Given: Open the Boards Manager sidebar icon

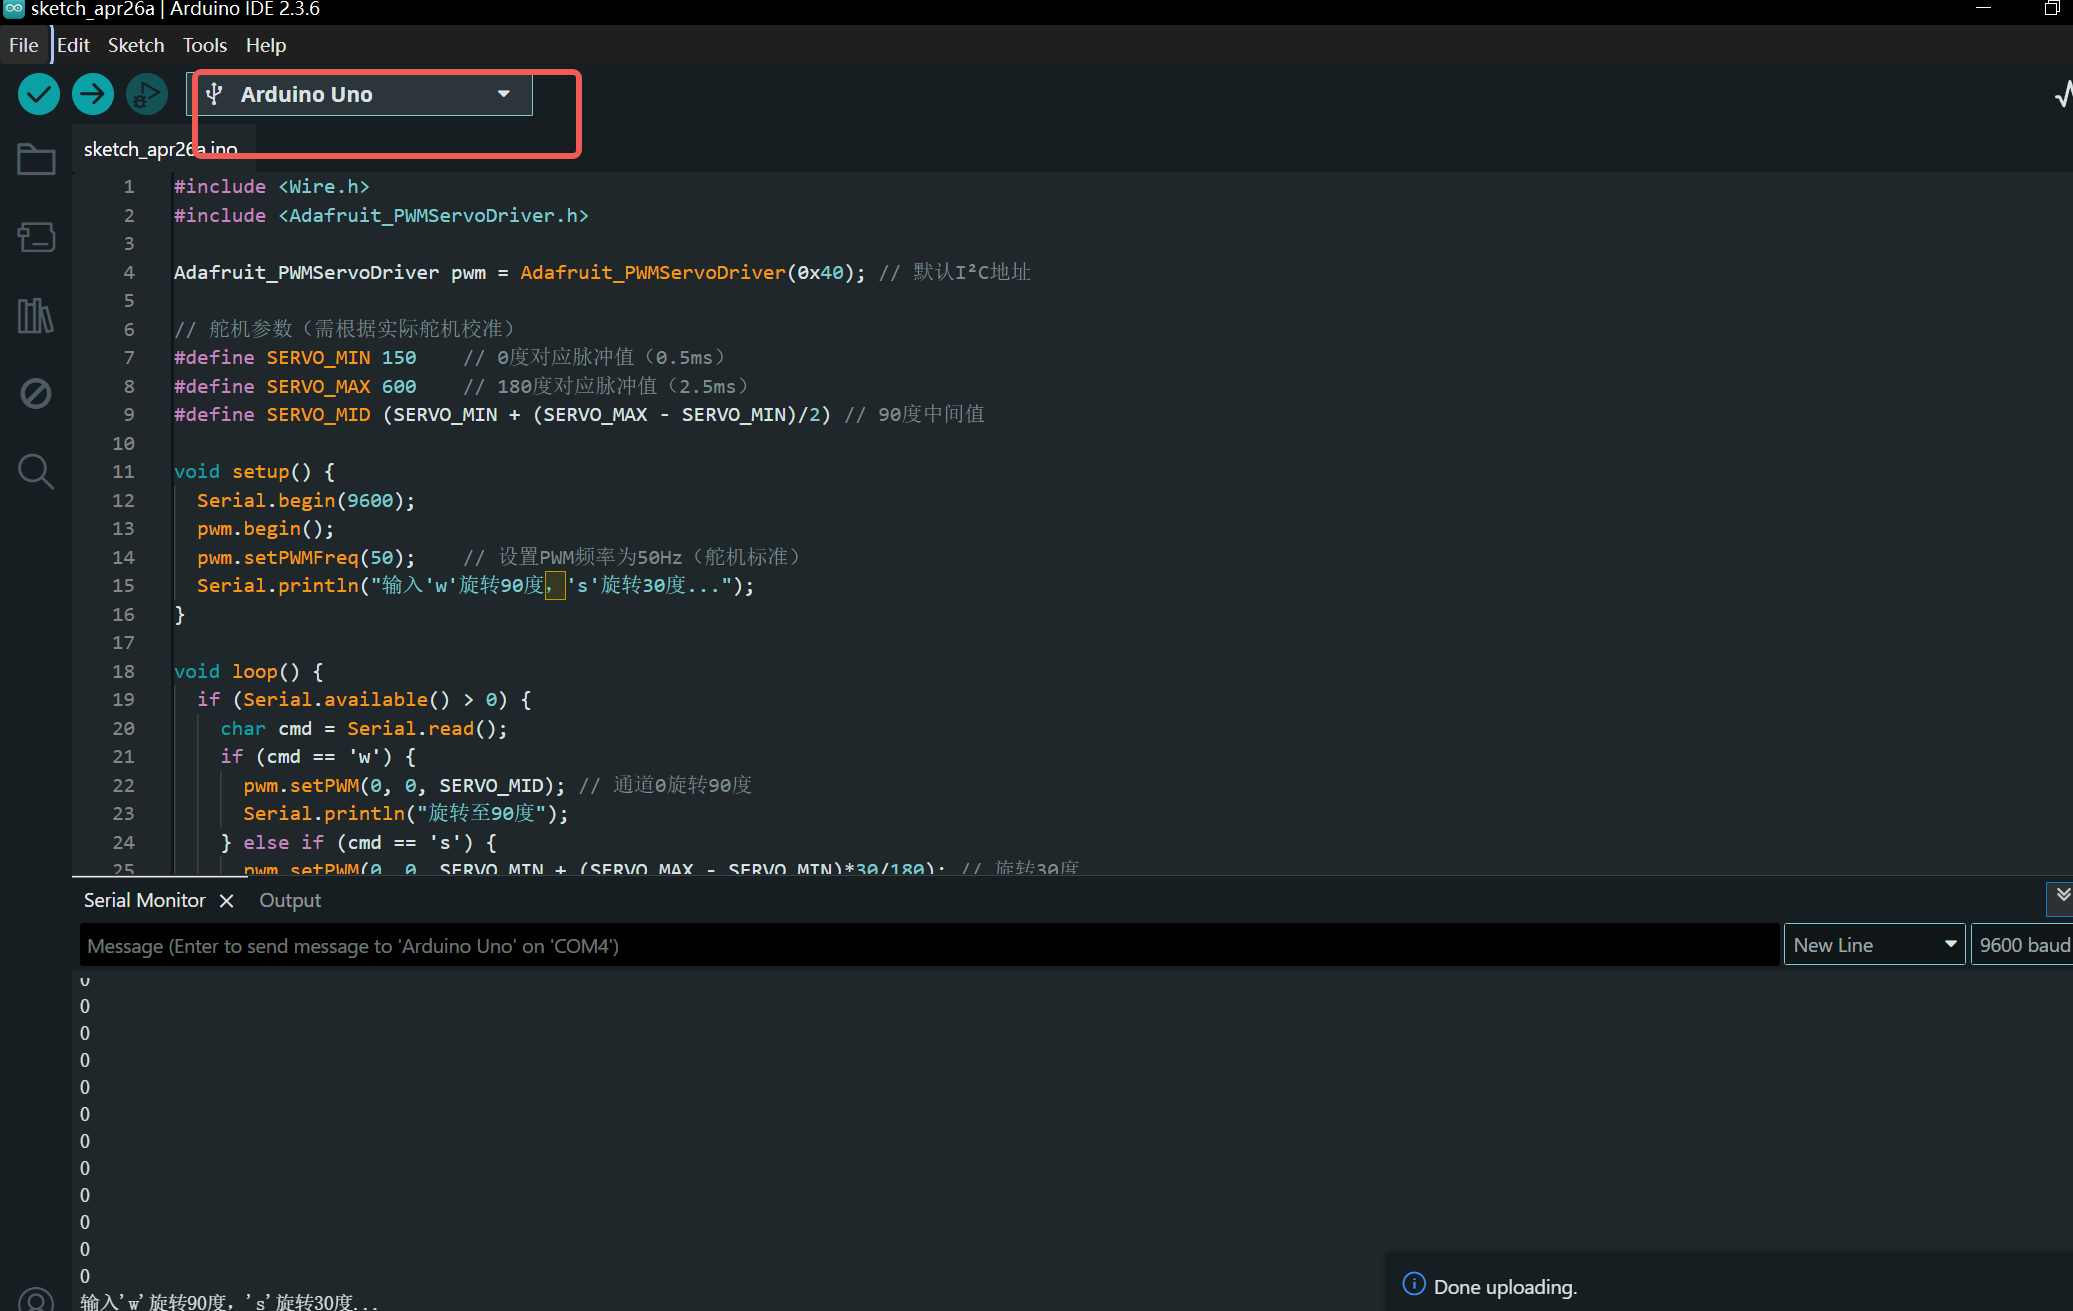Looking at the screenshot, I should point(36,237).
